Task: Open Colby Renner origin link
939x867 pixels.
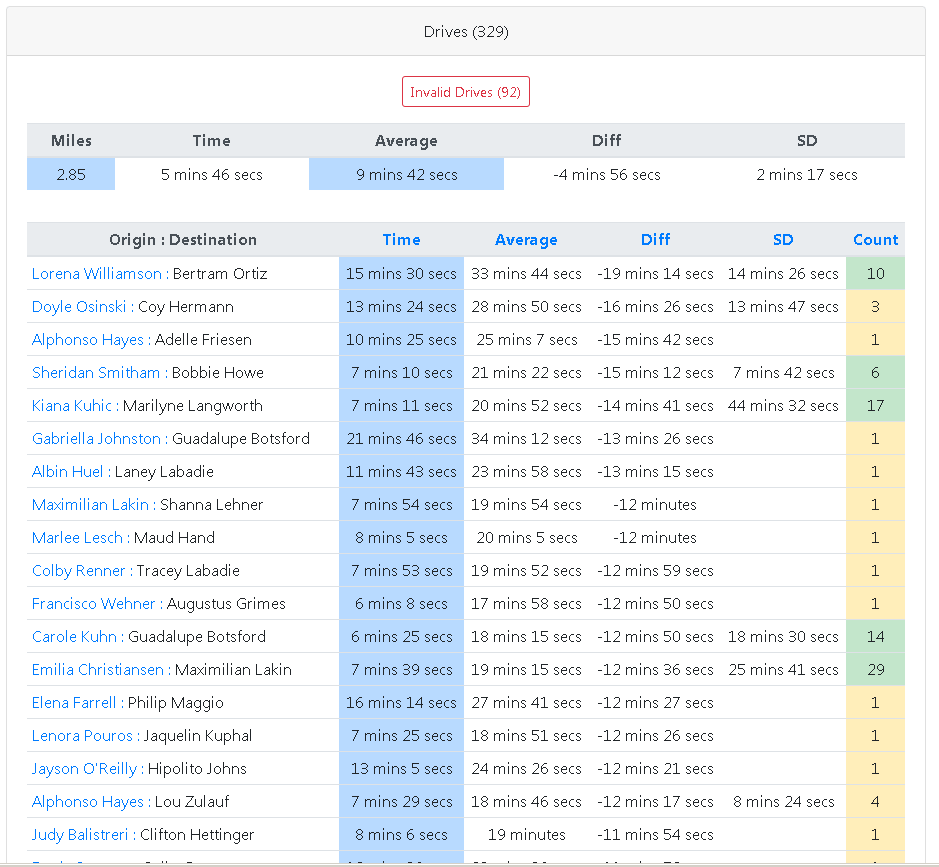Action: click(x=79, y=571)
